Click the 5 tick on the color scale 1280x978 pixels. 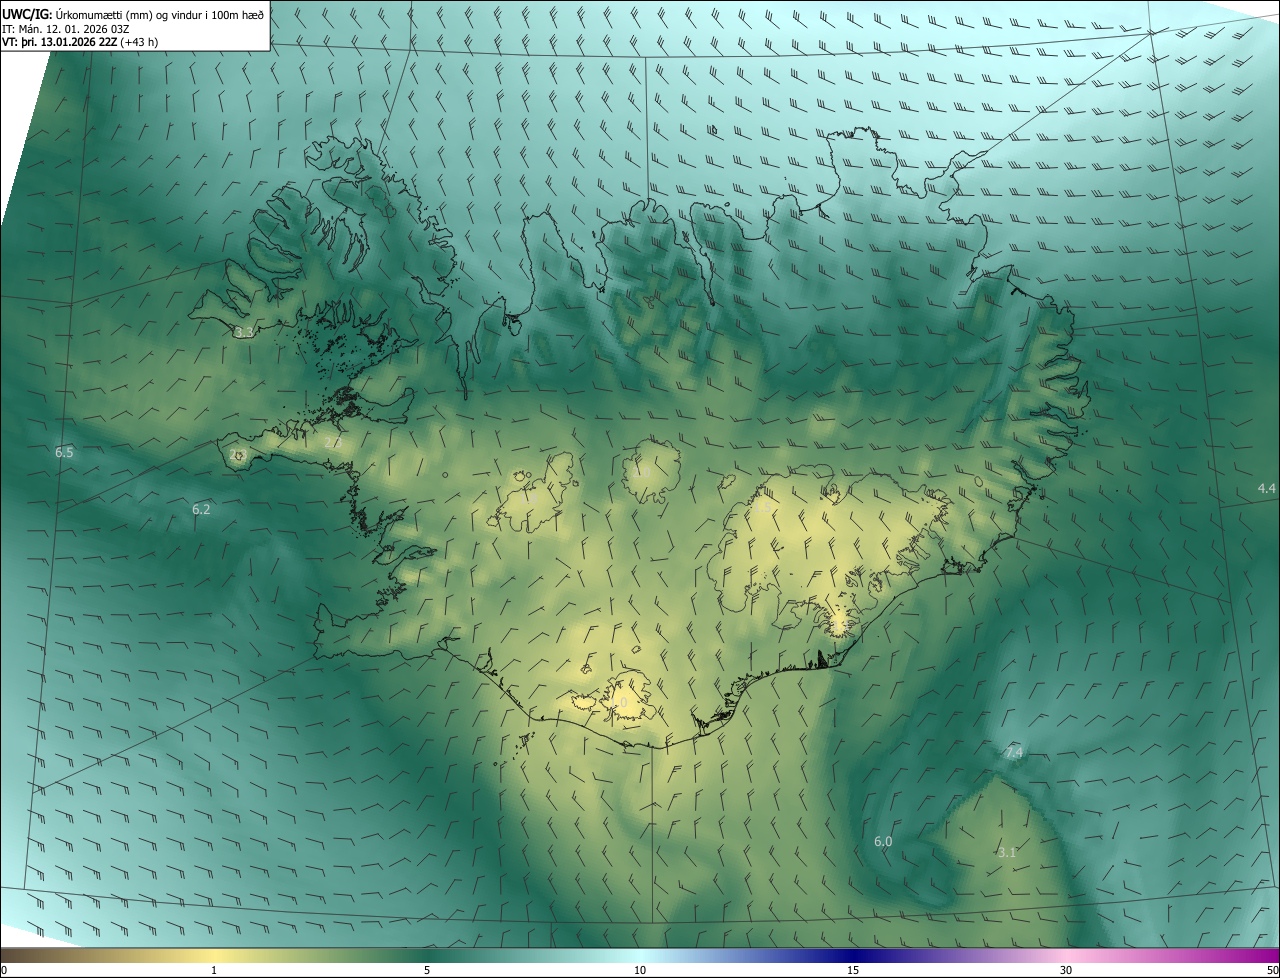(x=427, y=970)
